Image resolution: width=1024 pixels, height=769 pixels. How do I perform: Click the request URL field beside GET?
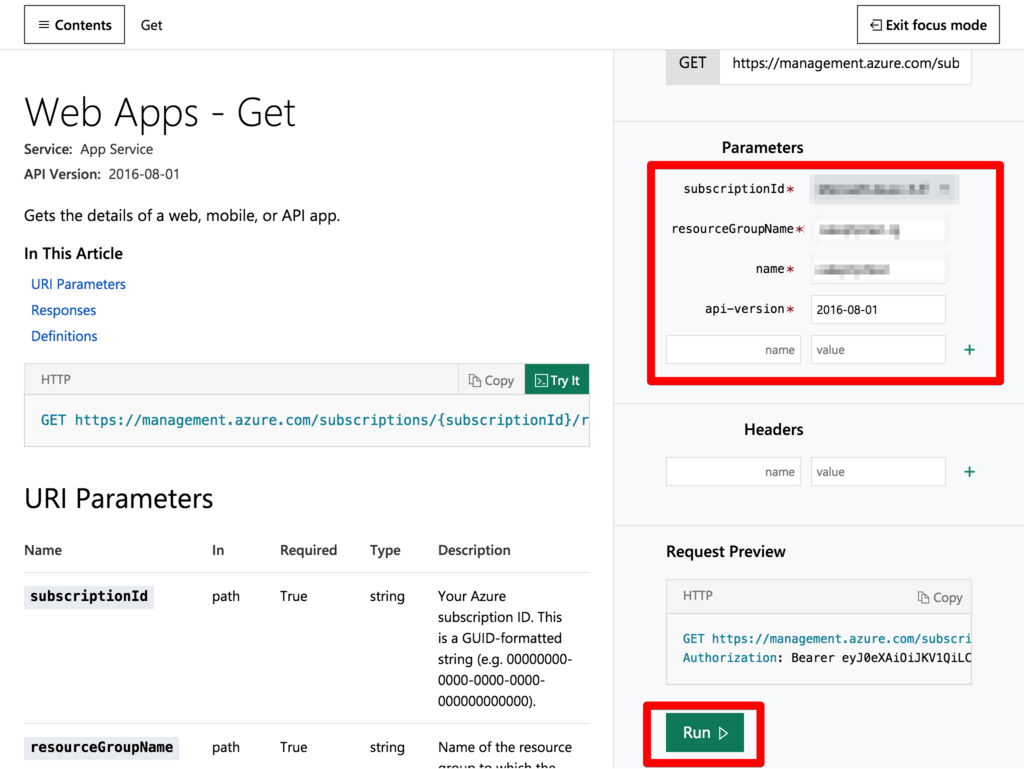845,63
